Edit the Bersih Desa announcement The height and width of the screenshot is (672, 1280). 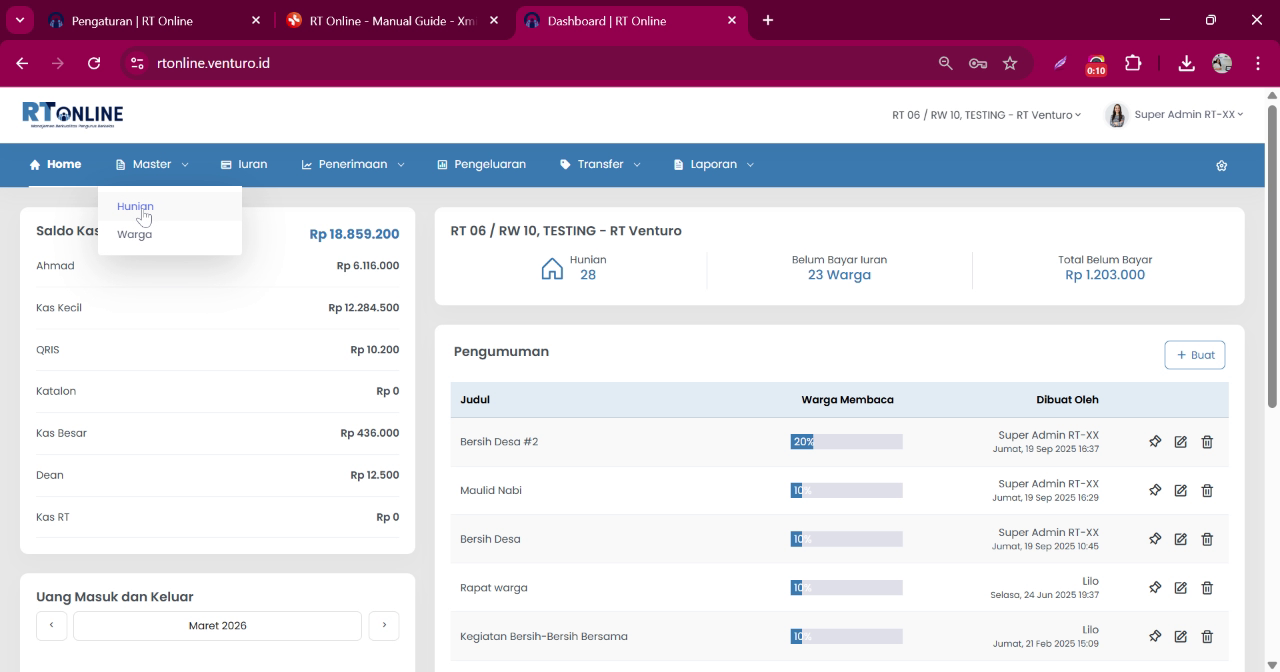1181,539
